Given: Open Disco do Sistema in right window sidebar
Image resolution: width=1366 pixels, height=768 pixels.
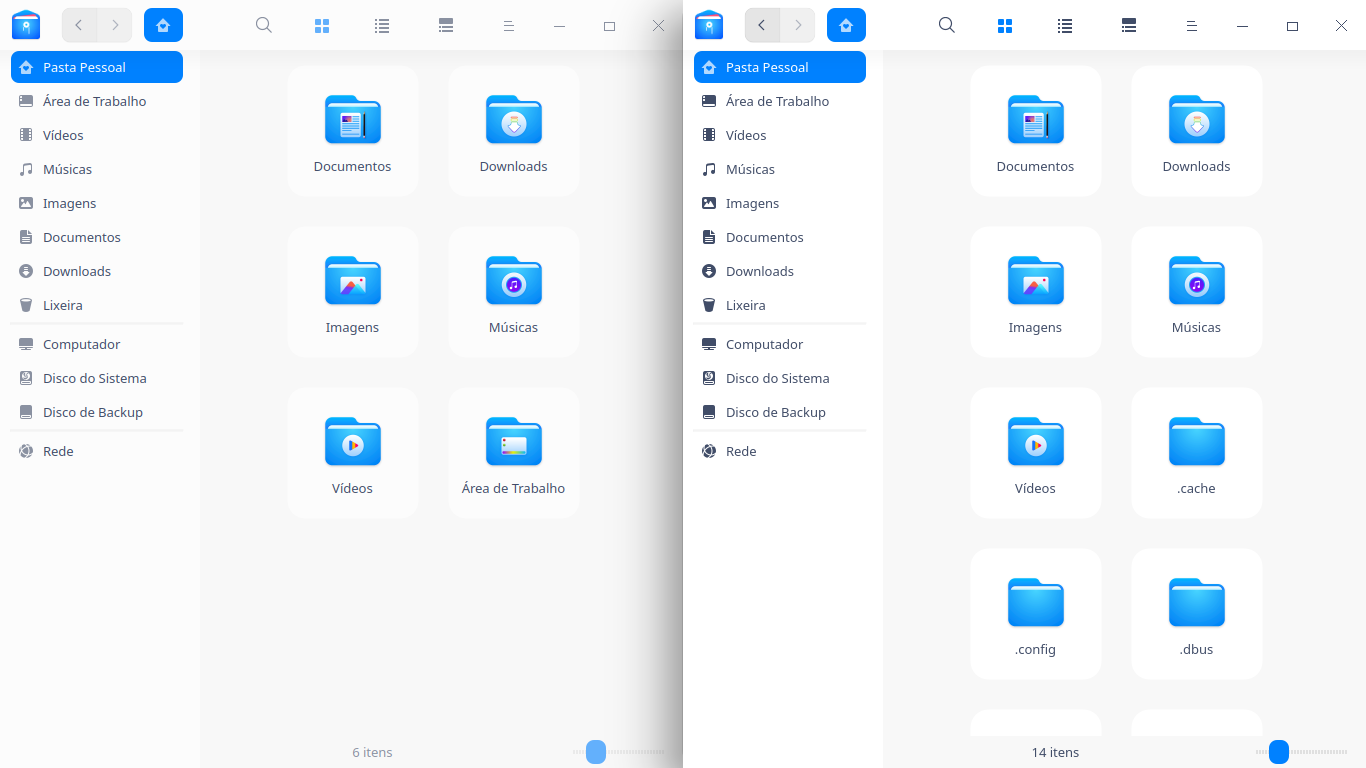Looking at the screenshot, I should tap(780, 378).
